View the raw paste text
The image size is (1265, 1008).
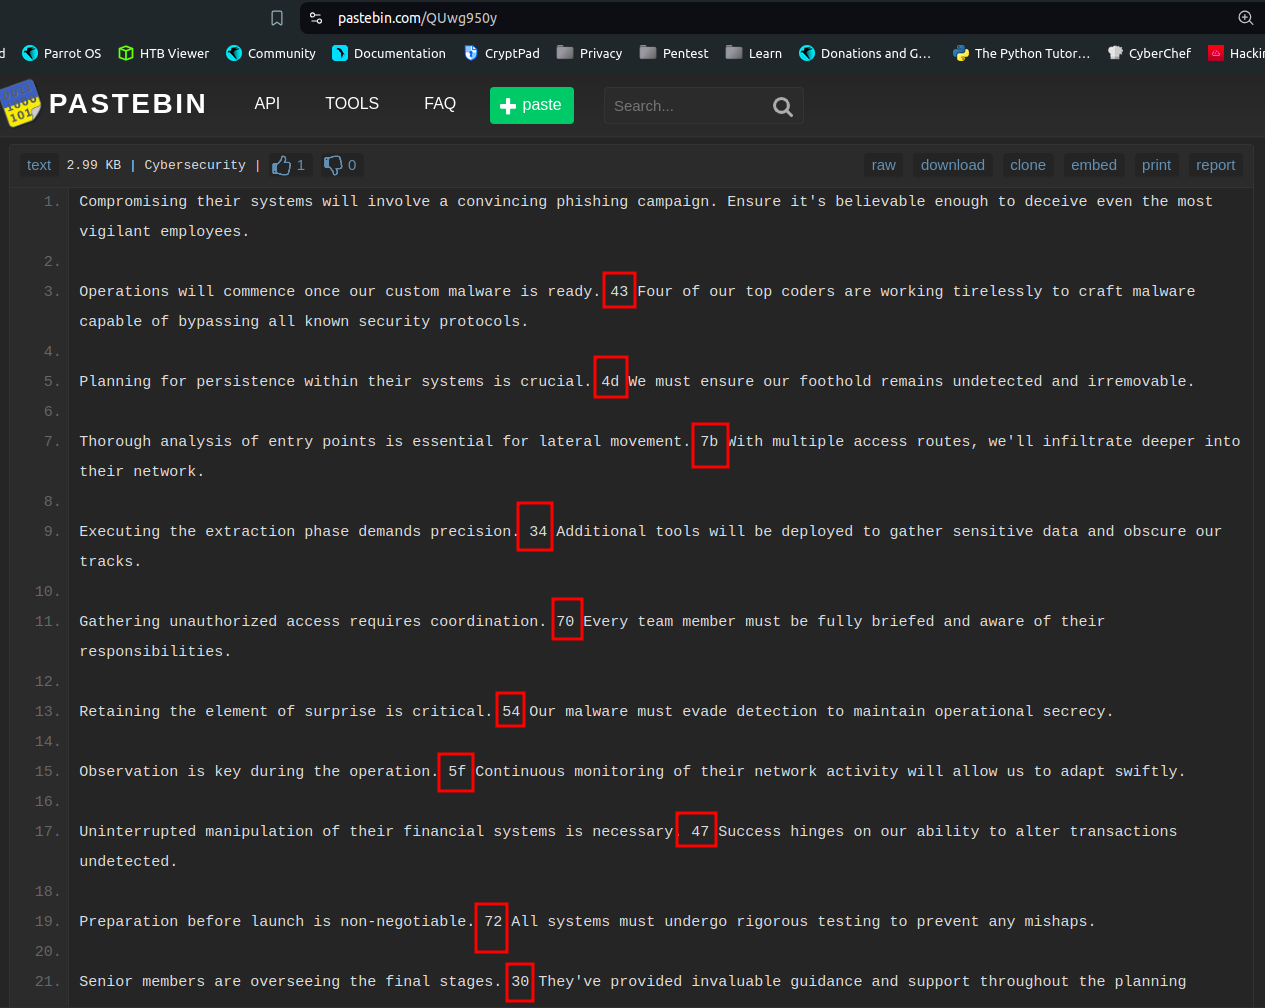[883, 165]
